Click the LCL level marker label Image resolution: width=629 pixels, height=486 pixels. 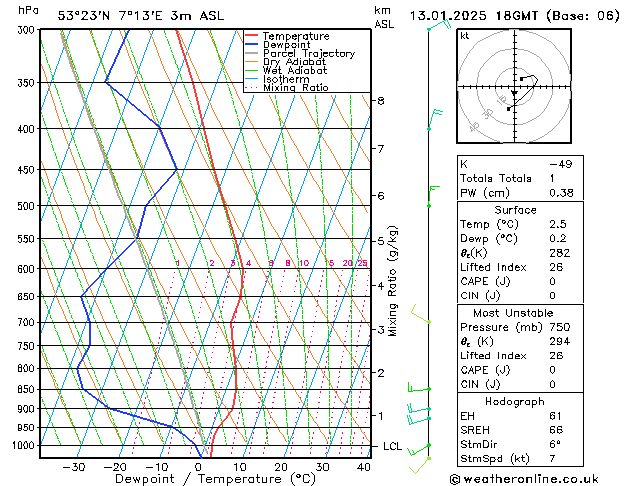(392, 446)
